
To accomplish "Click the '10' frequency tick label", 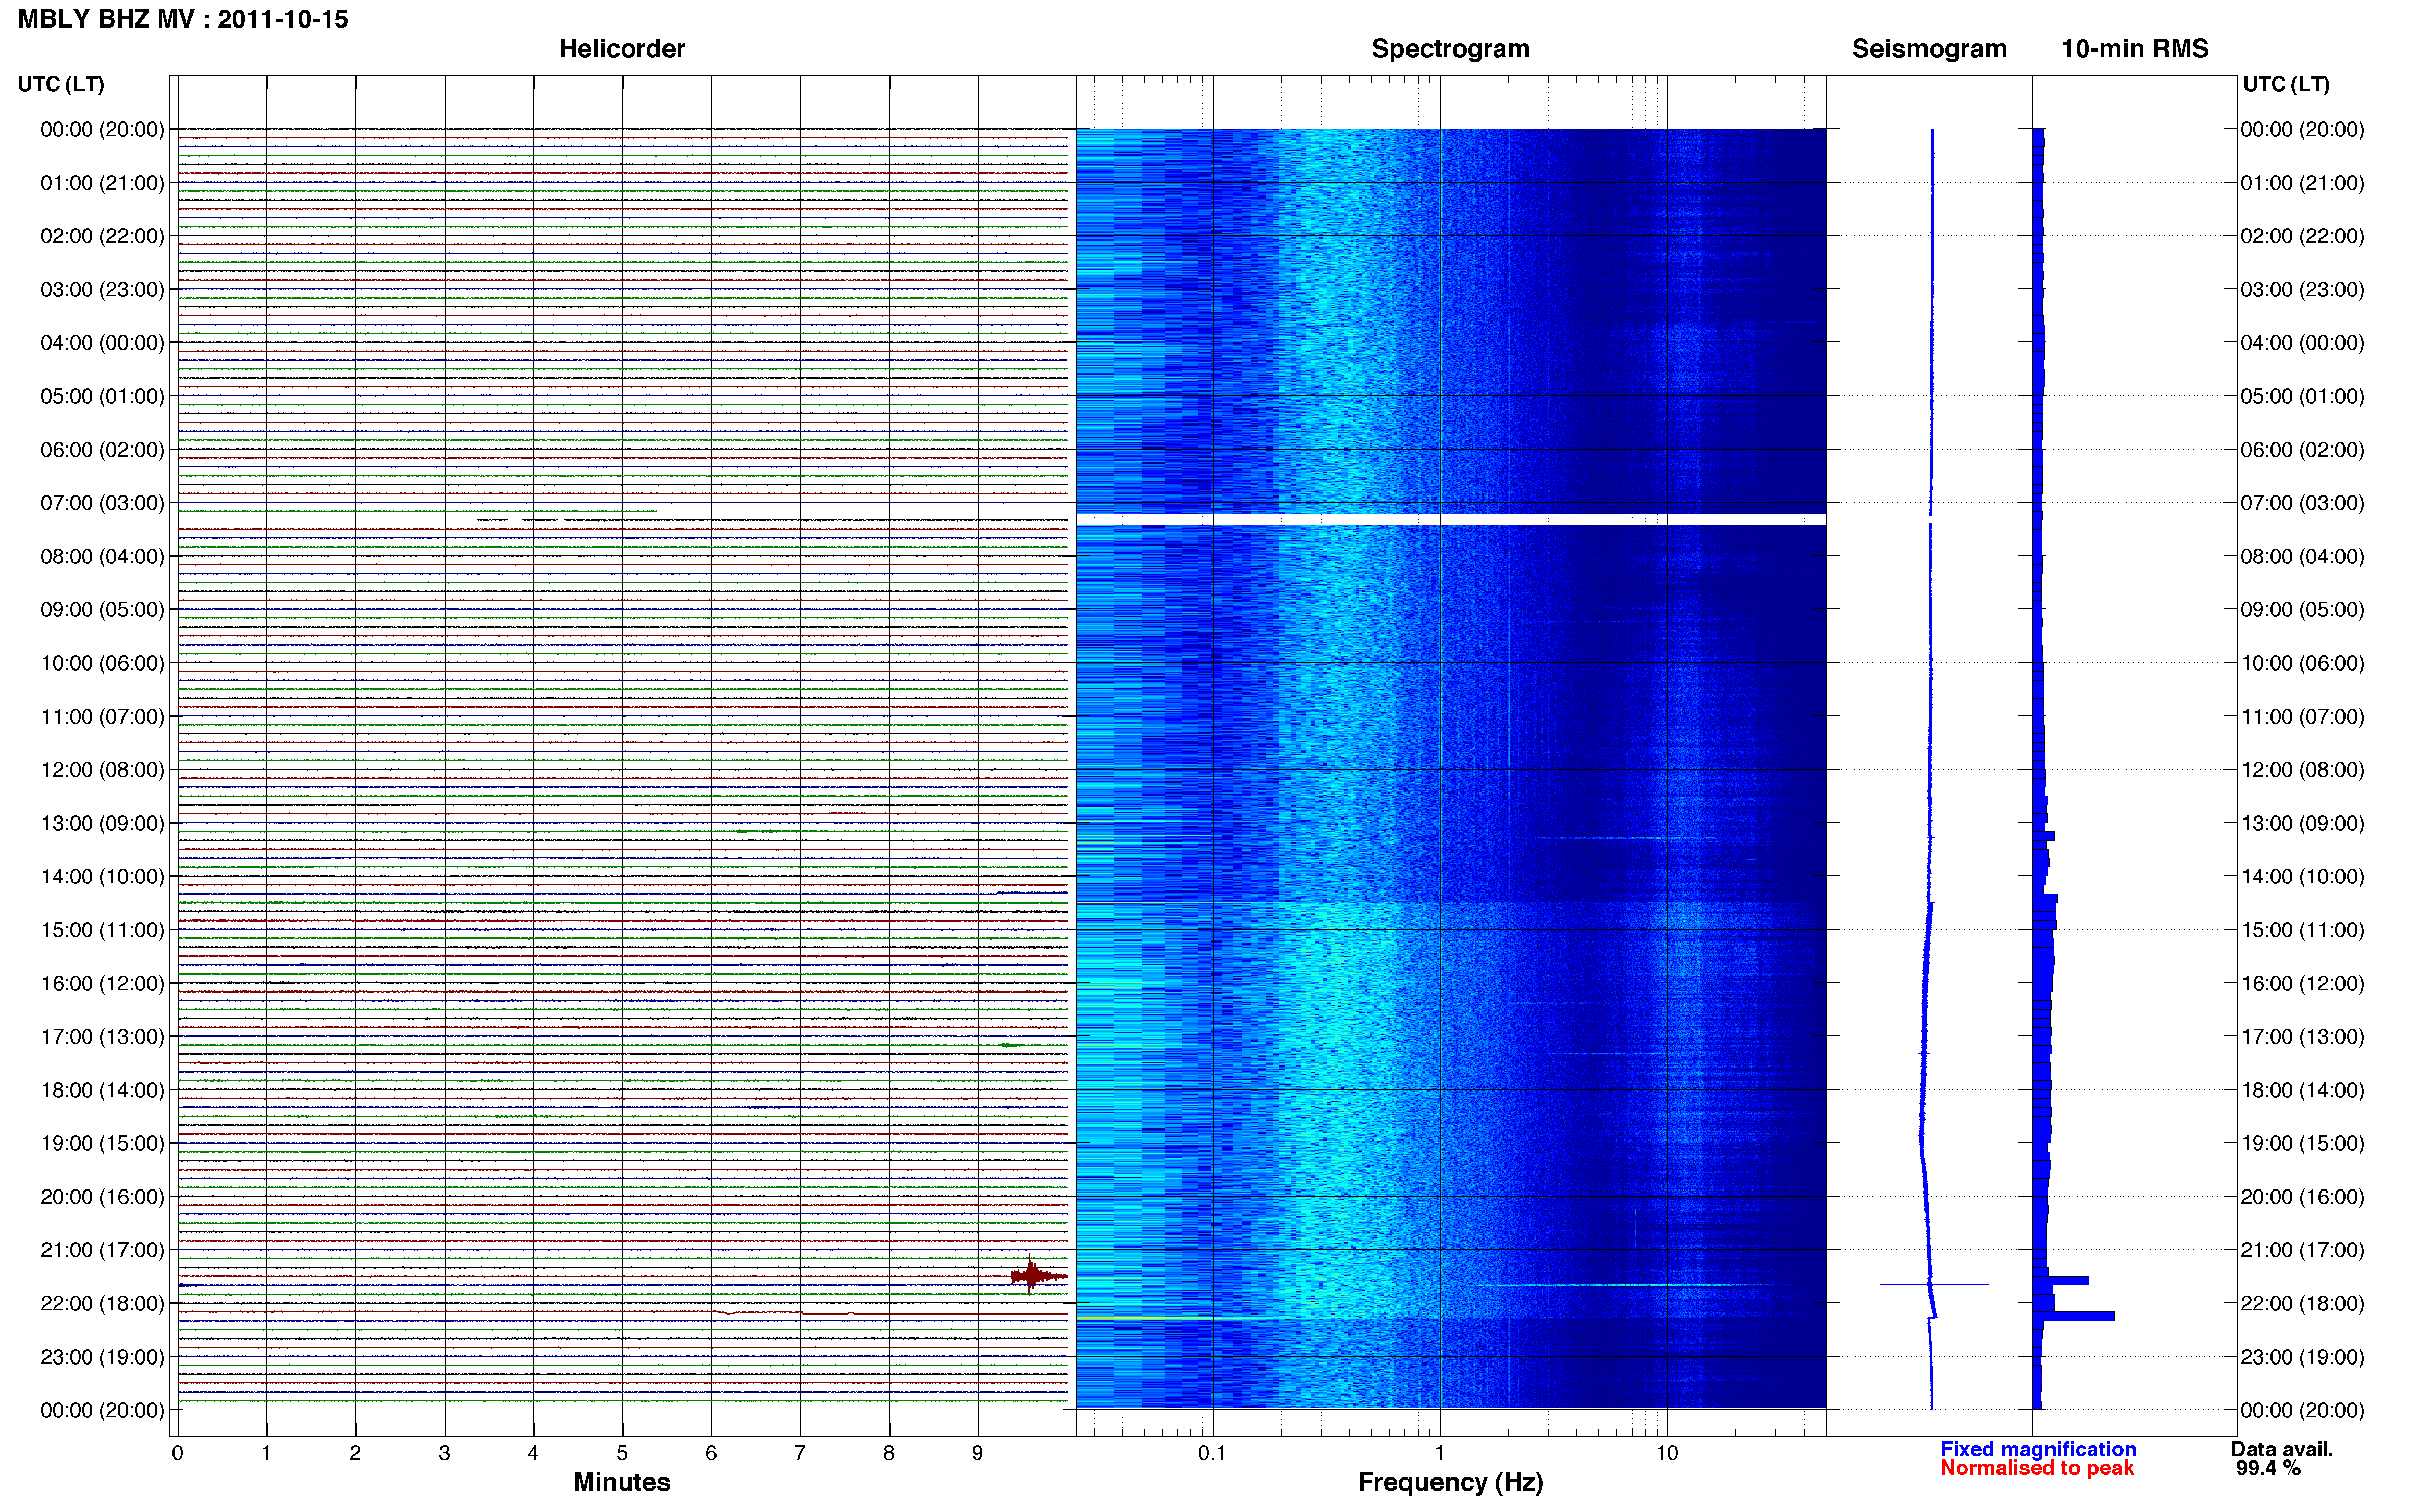I will pos(1666,1453).
